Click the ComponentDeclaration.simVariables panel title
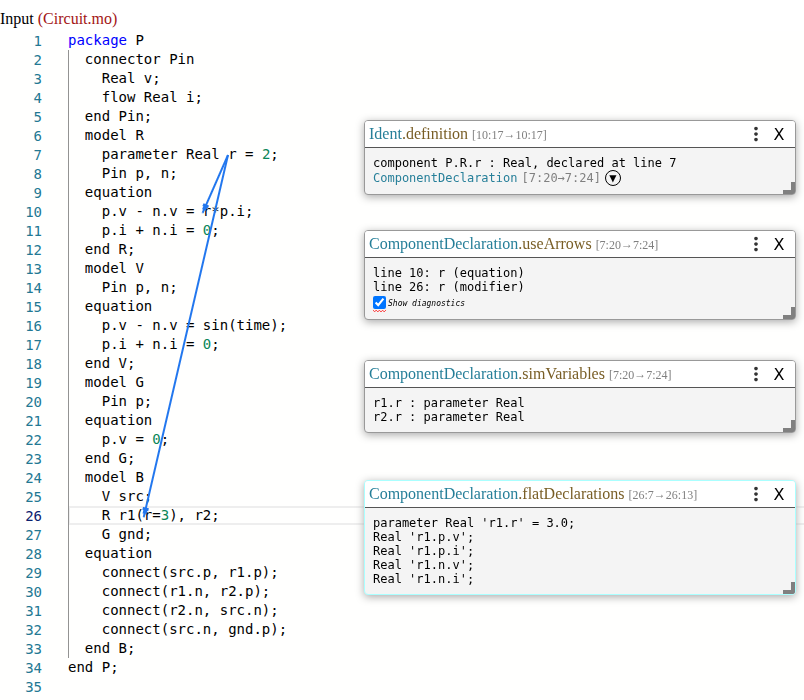804x700 pixels. [x=487, y=374]
